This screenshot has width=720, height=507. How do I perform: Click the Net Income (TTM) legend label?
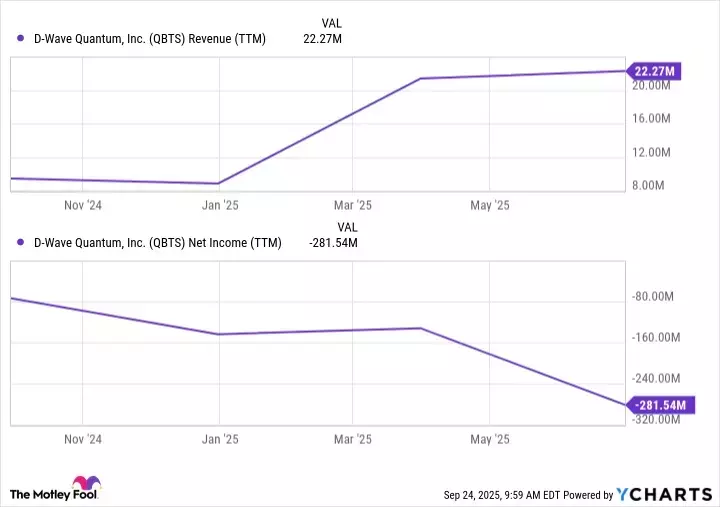(158, 242)
